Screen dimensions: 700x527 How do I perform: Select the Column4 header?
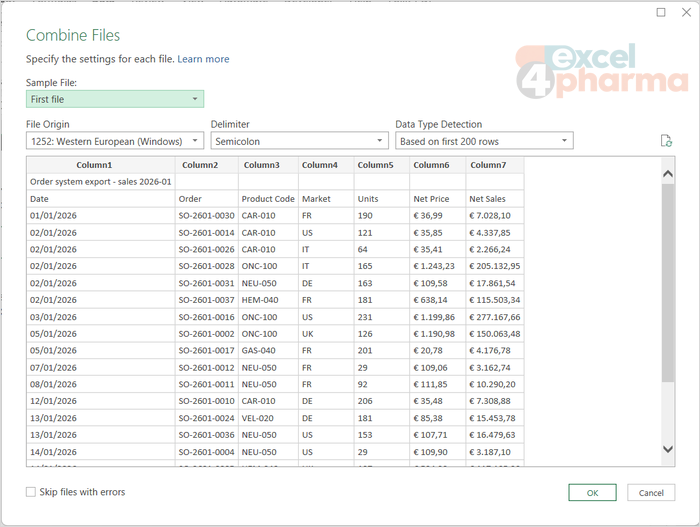326,165
